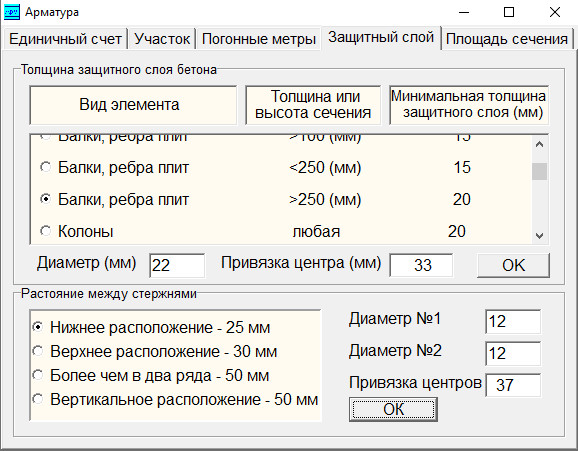Click the Привязка центра (мм) field
578x451 pixels.
421,265
